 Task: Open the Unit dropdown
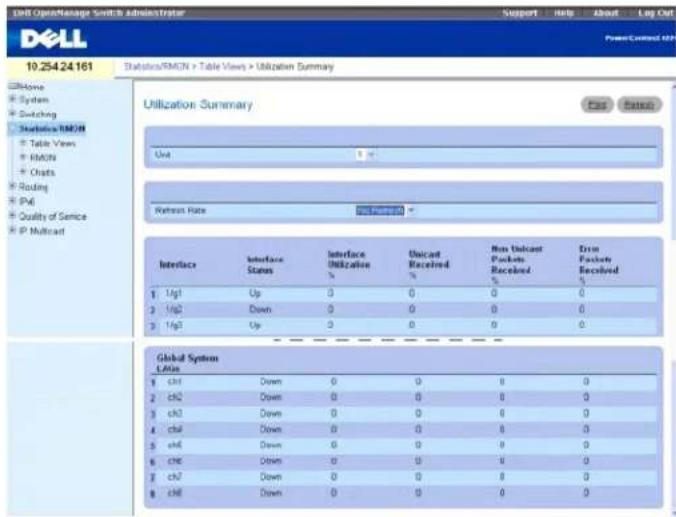[x=365, y=154]
